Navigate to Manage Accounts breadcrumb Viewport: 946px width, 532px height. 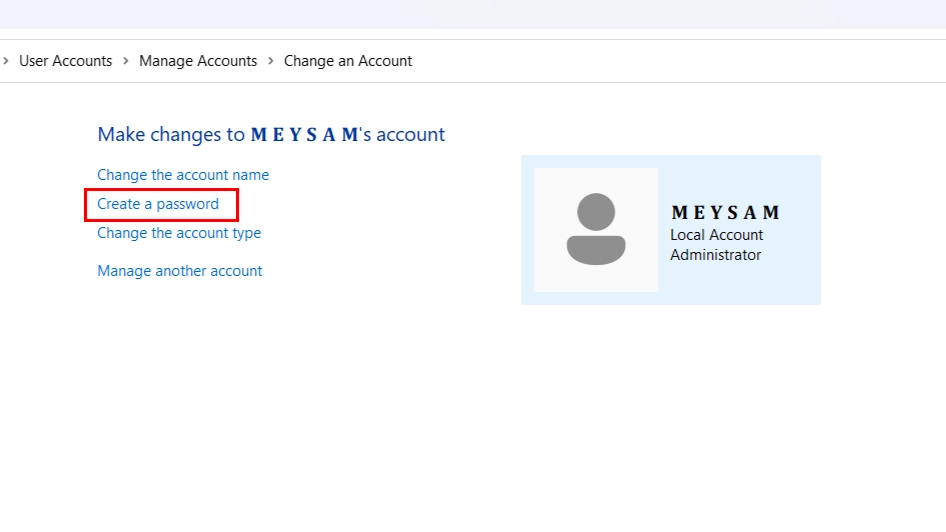click(198, 61)
